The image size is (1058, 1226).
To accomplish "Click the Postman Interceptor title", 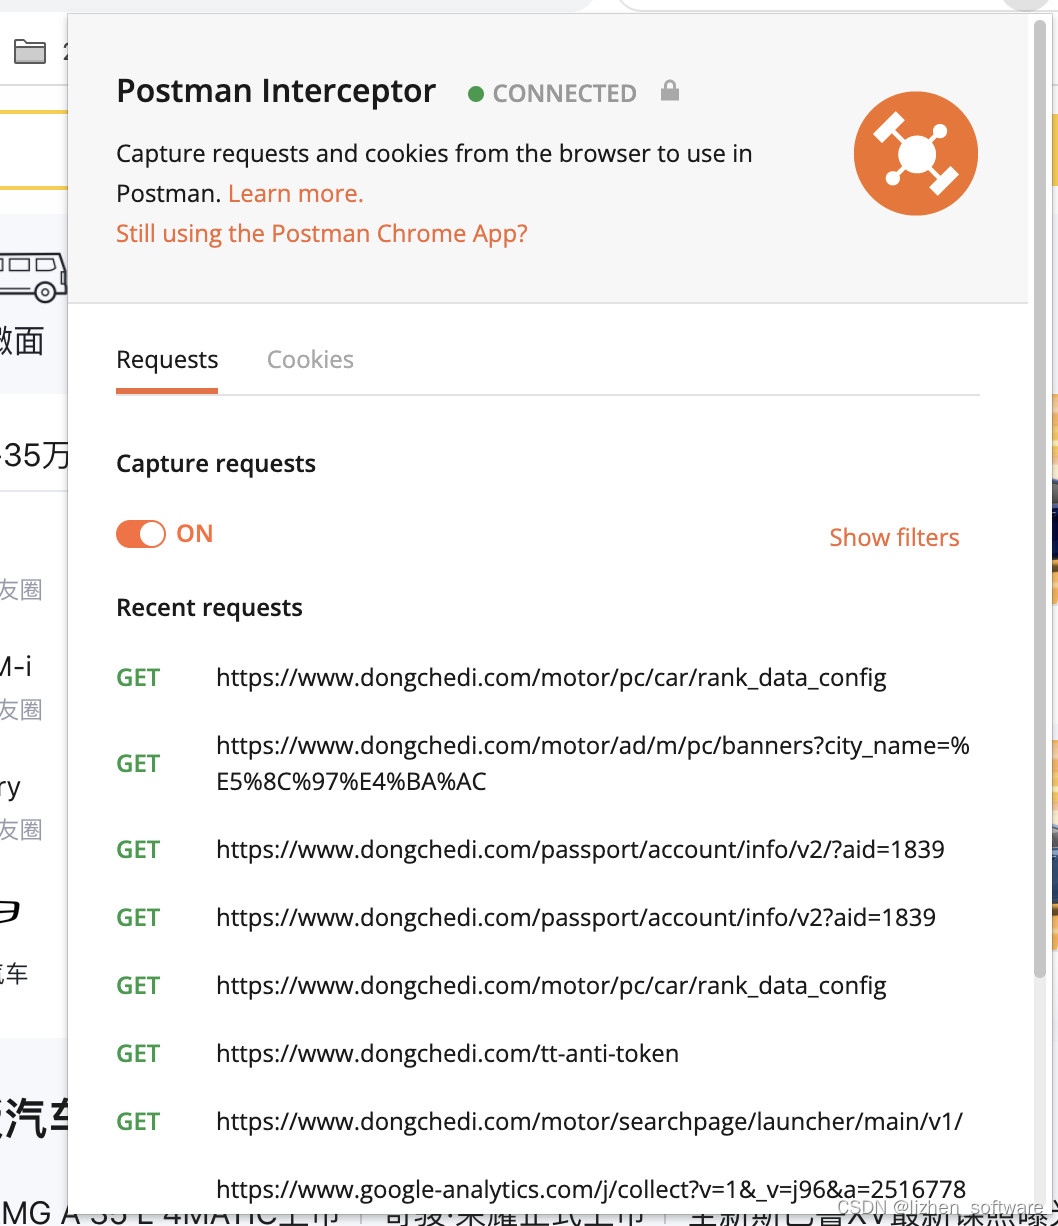I will [x=276, y=91].
